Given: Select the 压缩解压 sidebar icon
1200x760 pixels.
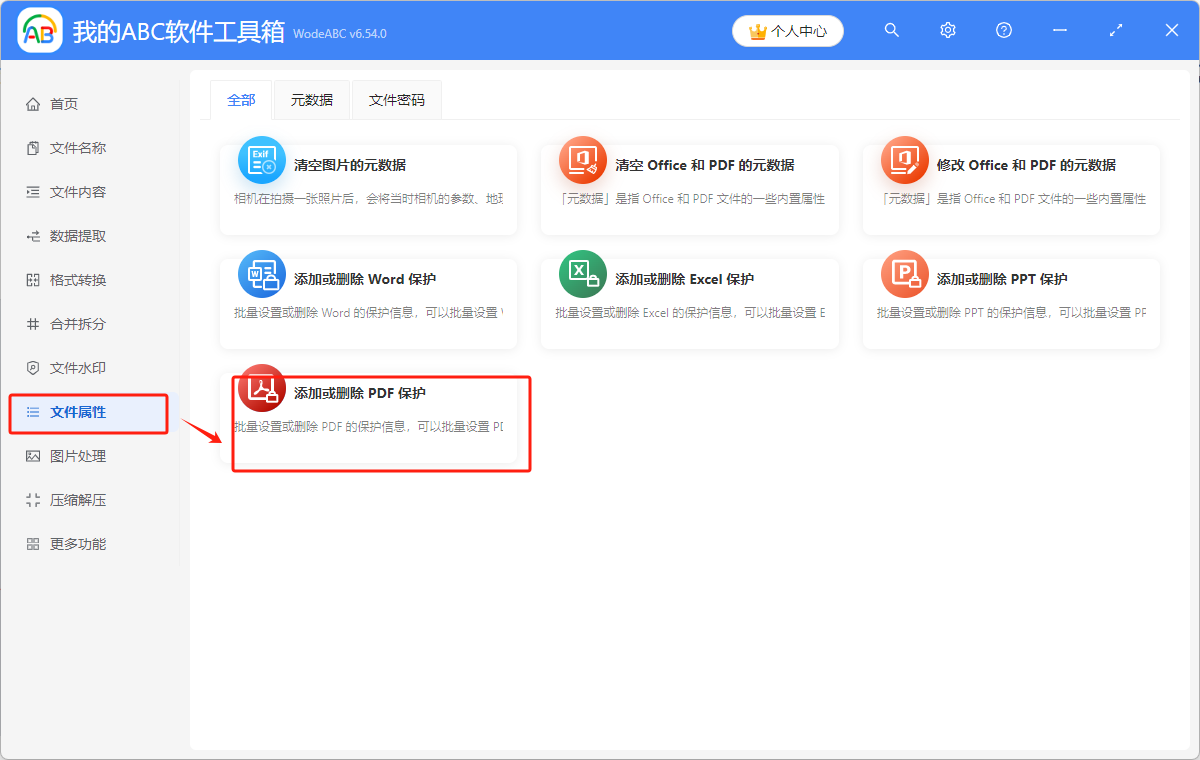Looking at the screenshot, I should 33,500.
